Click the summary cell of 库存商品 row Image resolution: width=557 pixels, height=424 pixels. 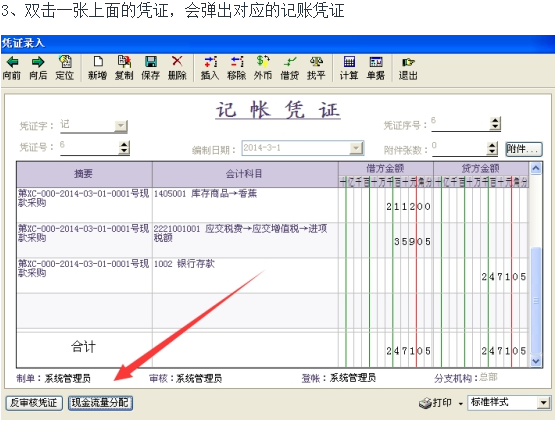pyautogui.click(x=84, y=205)
